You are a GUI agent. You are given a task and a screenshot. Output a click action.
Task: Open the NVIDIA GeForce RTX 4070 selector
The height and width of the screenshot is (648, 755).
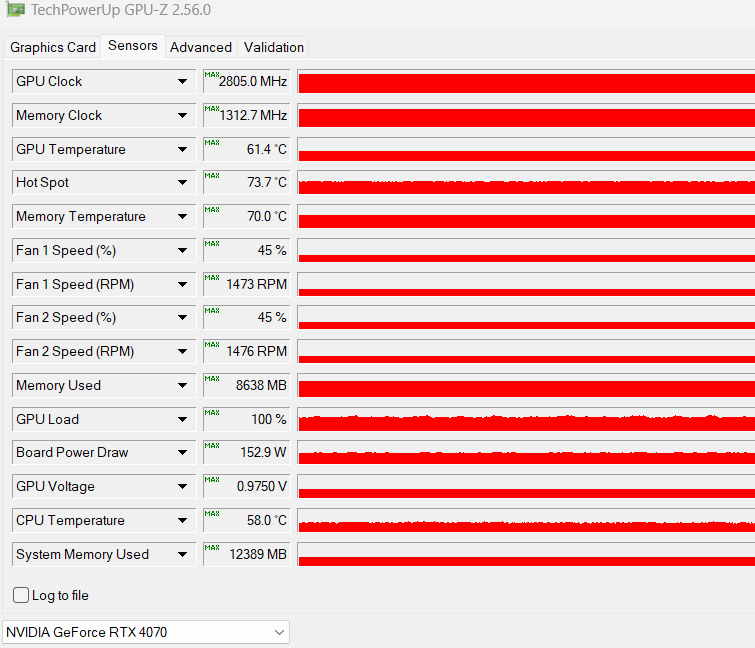pos(146,632)
